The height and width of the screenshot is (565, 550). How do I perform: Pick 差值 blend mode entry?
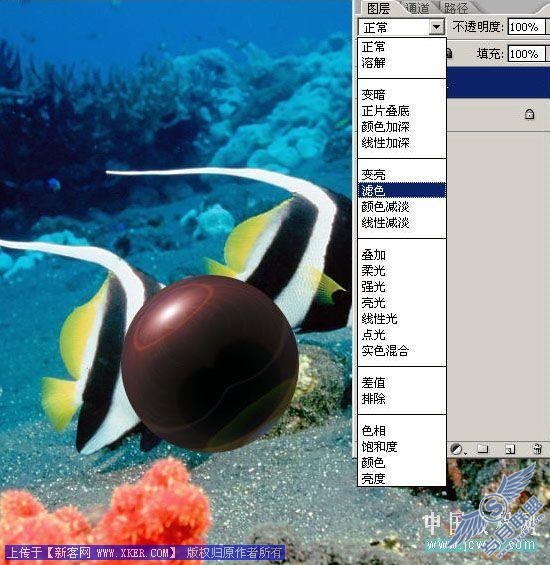pyautogui.click(x=373, y=383)
